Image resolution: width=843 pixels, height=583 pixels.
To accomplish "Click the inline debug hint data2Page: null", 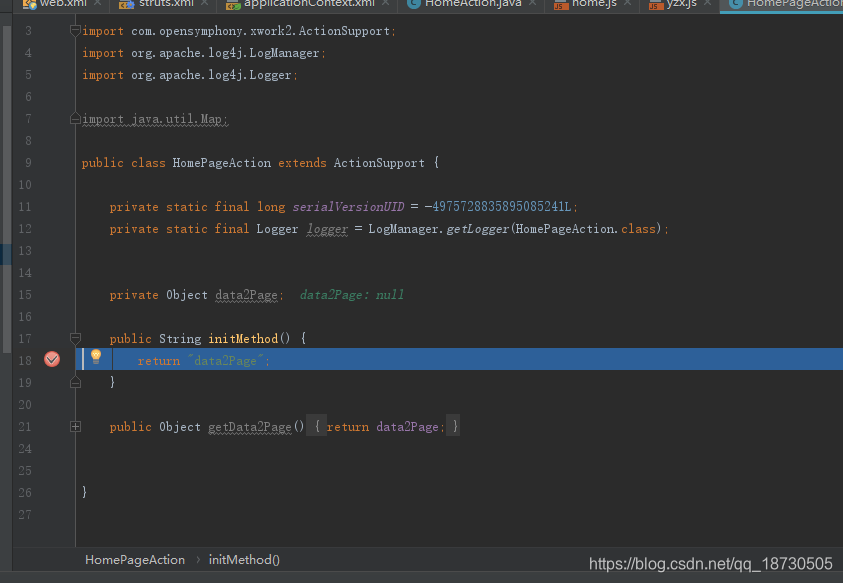I will click(352, 295).
